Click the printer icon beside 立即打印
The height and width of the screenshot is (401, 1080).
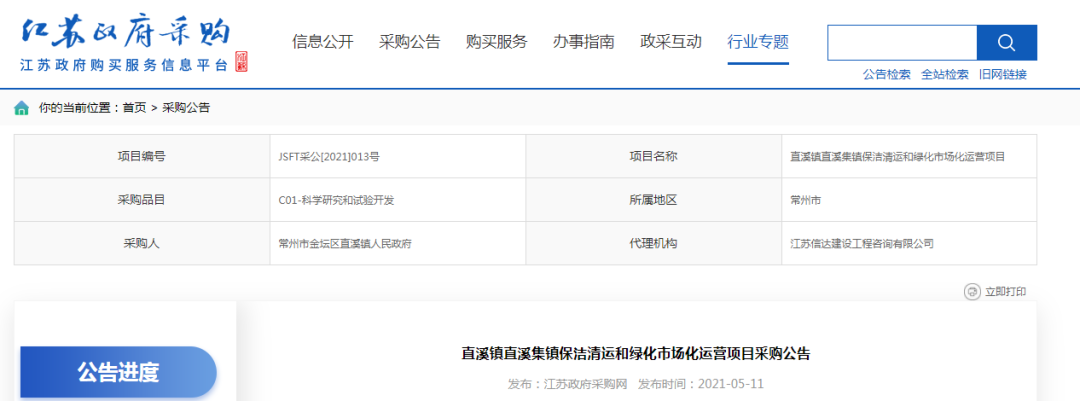972,291
